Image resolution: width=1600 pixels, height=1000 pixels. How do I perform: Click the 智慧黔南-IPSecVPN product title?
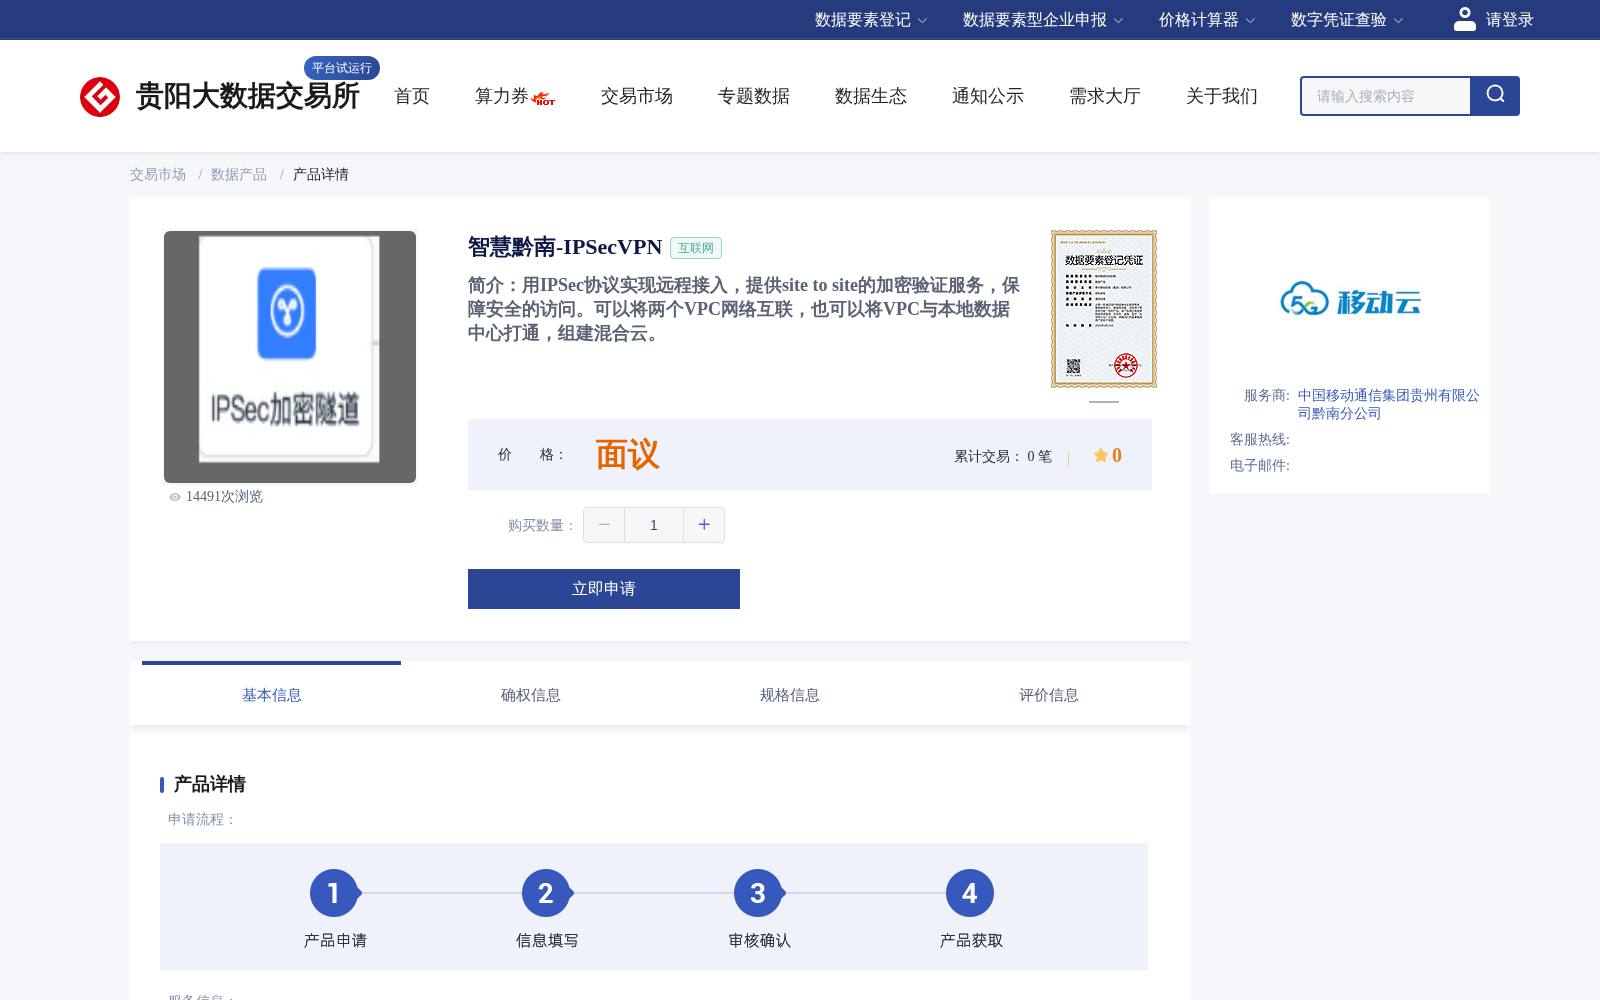point(565,247)
